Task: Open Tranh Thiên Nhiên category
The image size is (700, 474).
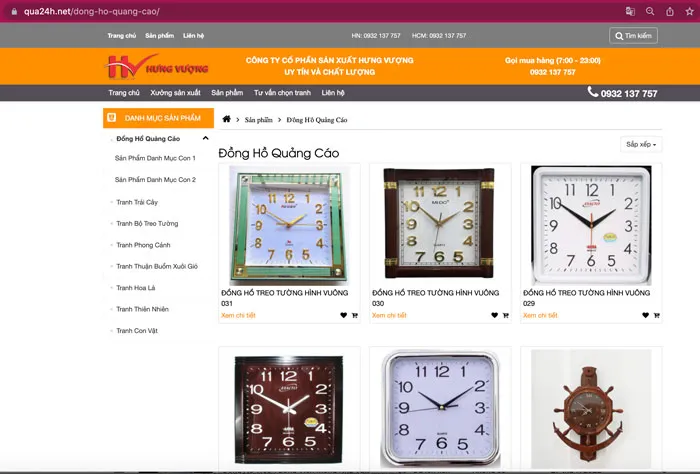Action: 142,309
